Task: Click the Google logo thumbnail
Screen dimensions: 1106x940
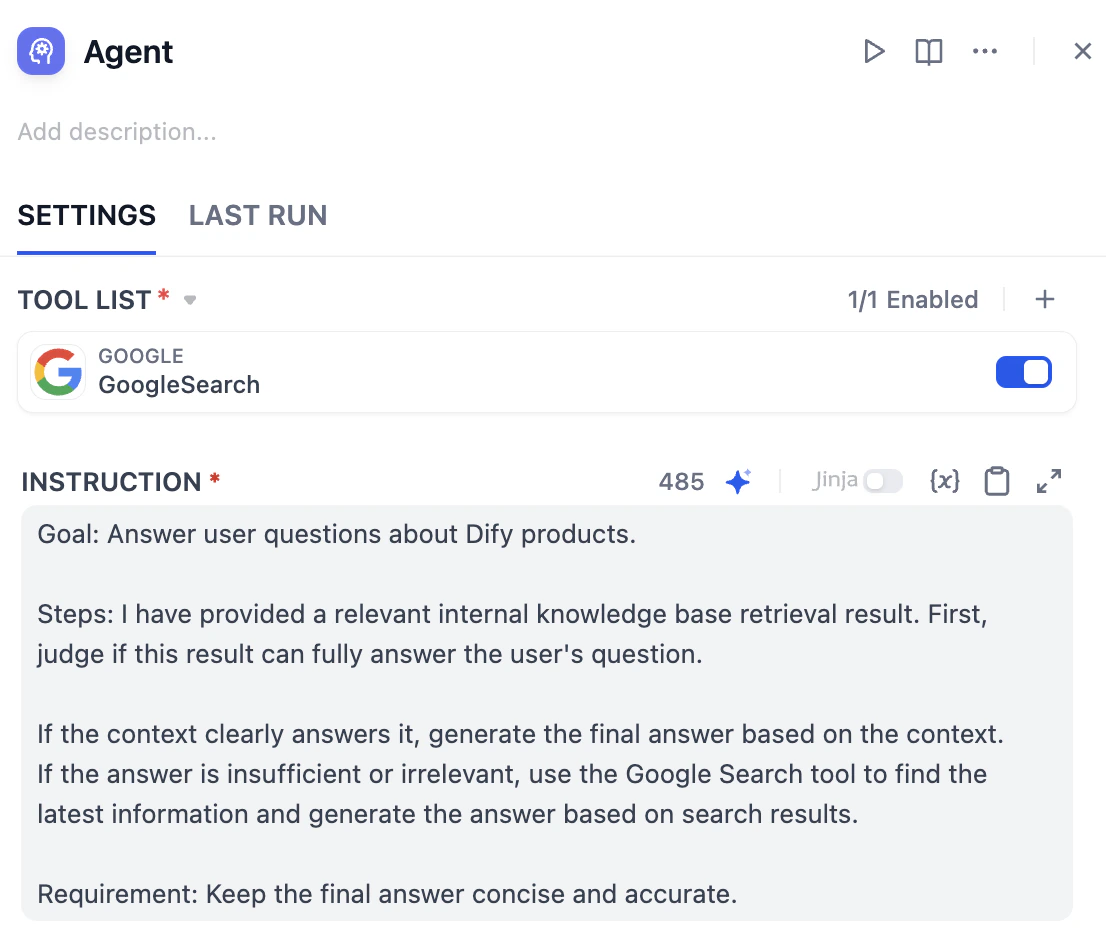Action: 59,372
